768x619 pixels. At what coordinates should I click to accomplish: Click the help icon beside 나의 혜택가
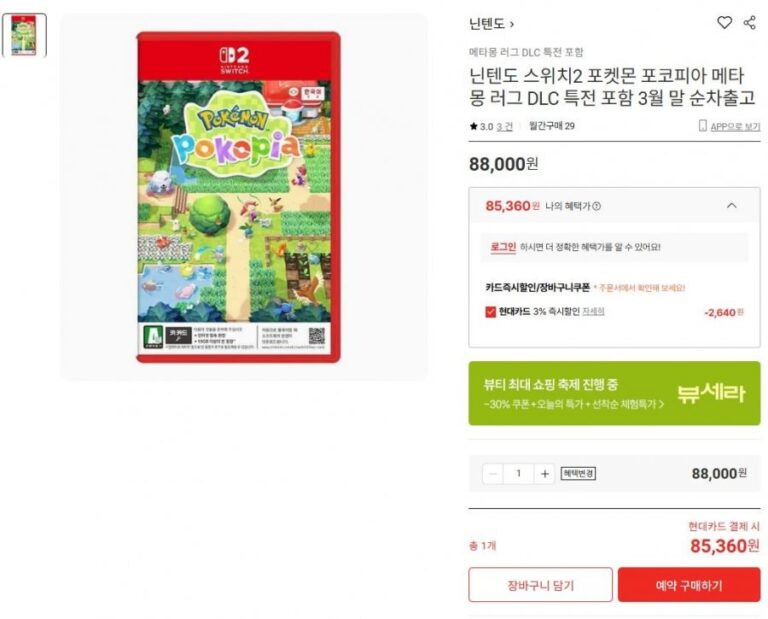pos(597,207)
